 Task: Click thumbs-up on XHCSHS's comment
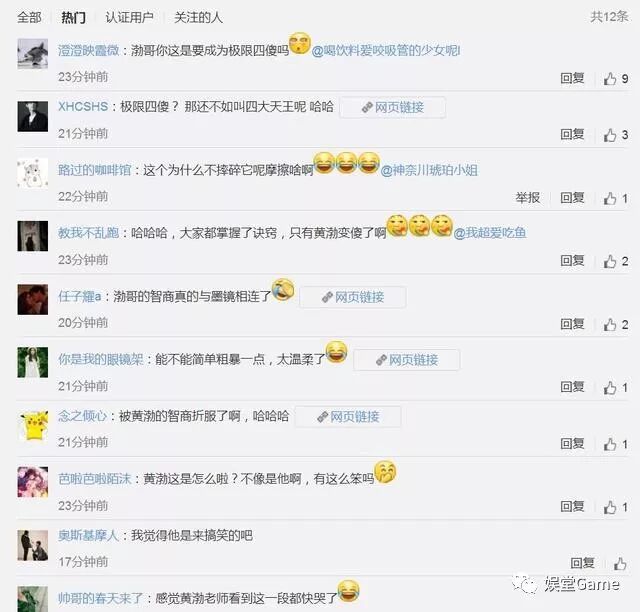pyautogui.click(x=616, y=135)
